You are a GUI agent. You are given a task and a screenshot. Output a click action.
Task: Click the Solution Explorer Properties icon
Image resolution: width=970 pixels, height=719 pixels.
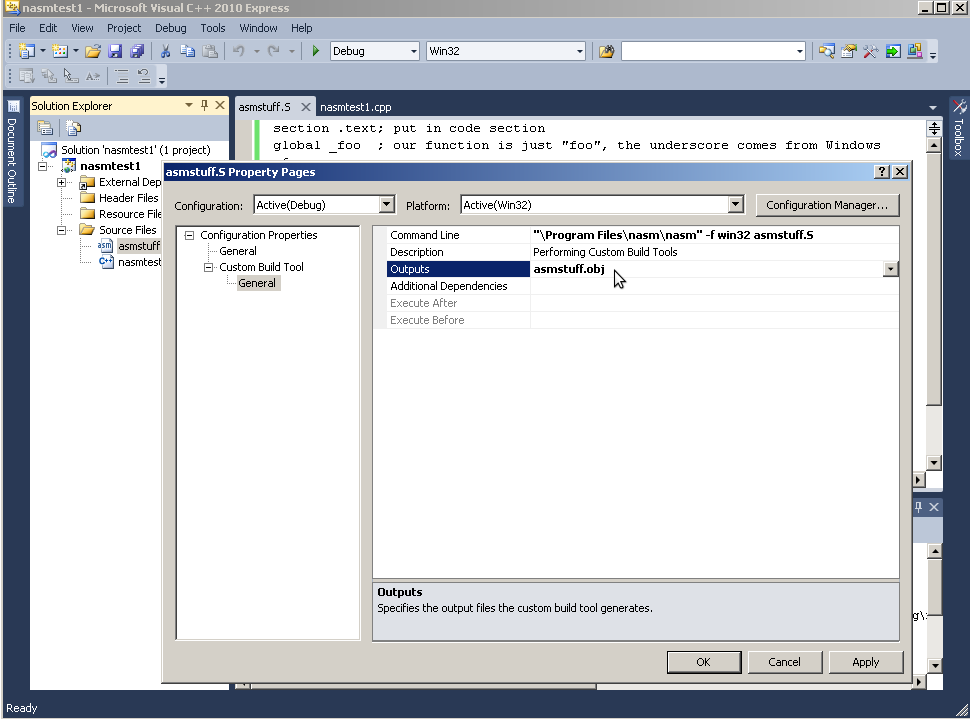point(45,127)
